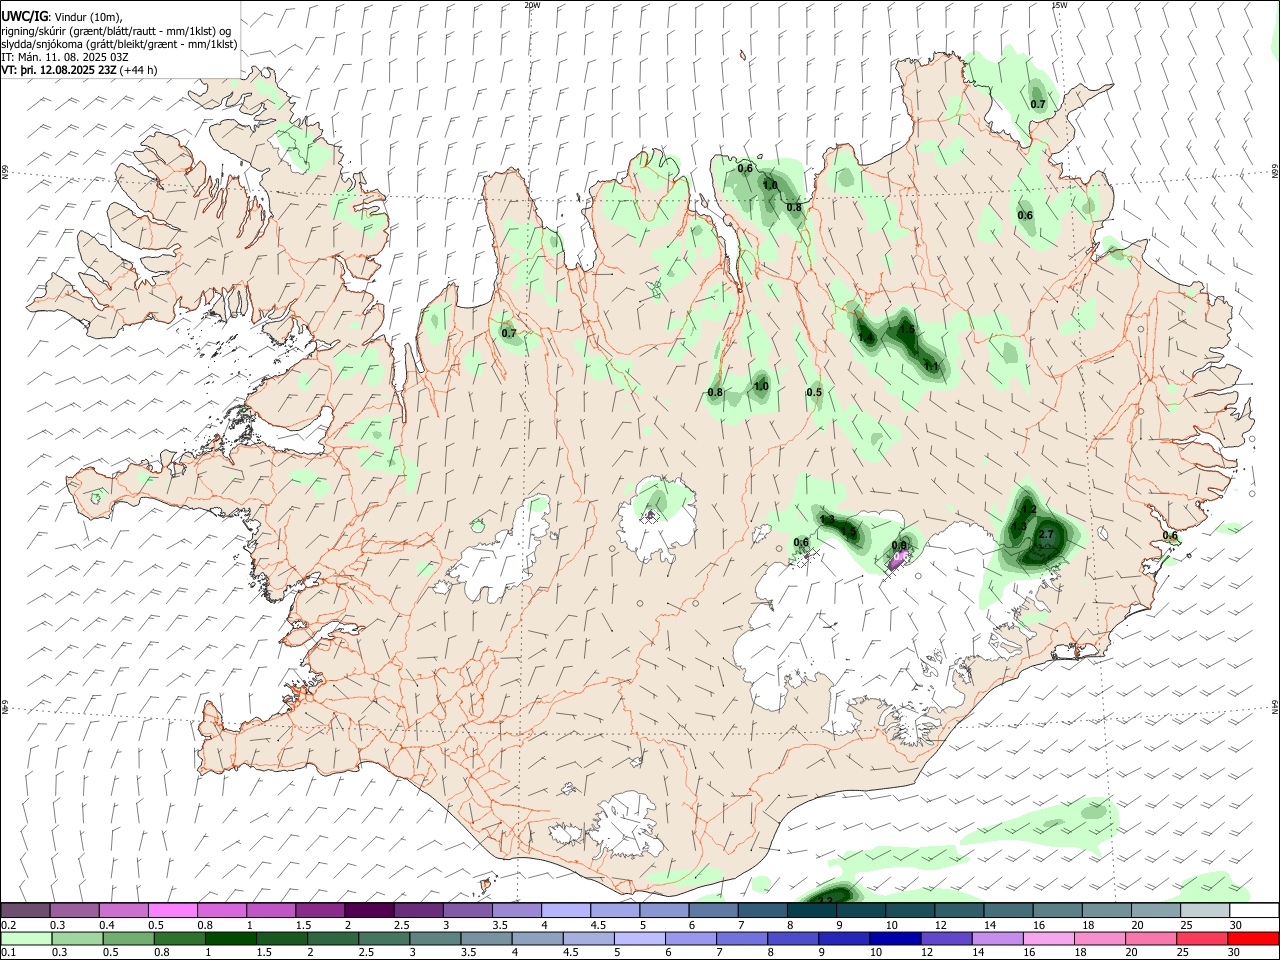Click the darkest purple 2 swatch in upper legend
The width and height of the screenshot is (1280, 960).
pos(369,911)
